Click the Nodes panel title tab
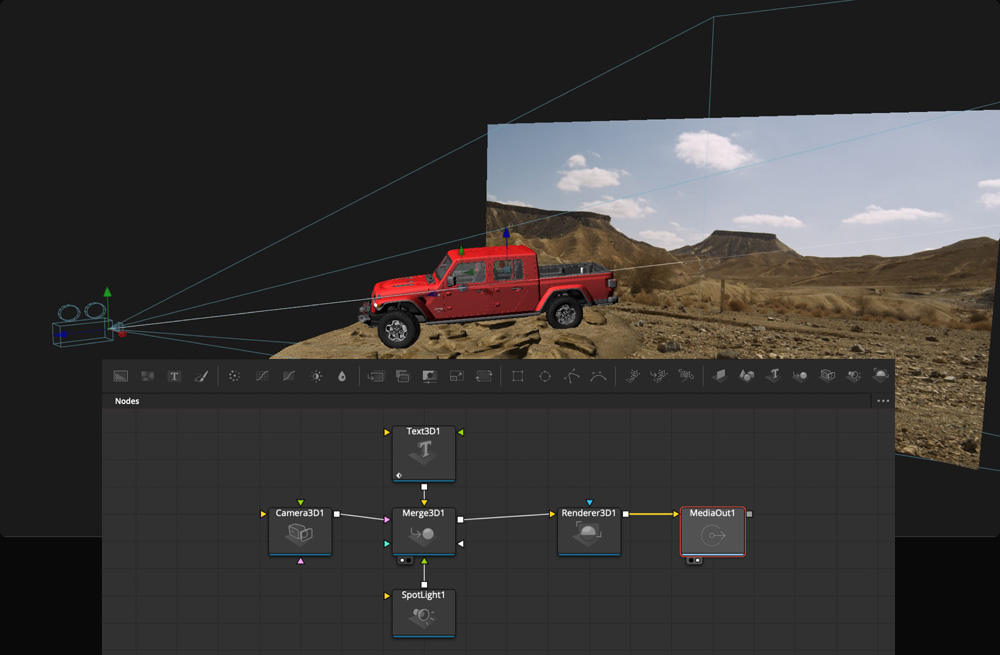 (x=127, y=401)
